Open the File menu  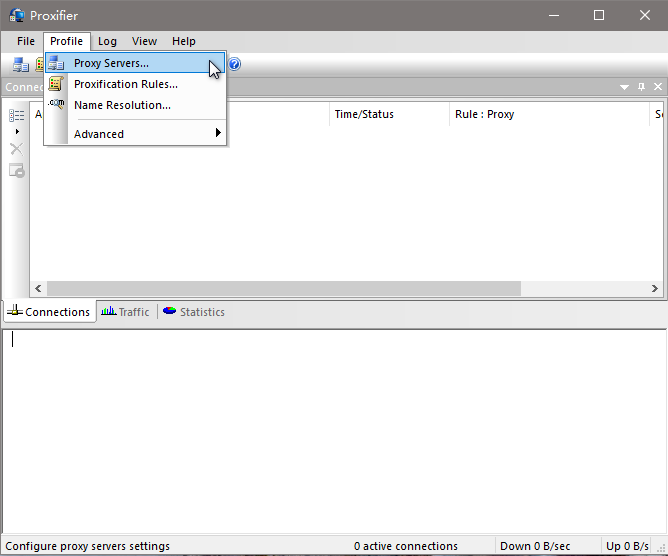26,41
